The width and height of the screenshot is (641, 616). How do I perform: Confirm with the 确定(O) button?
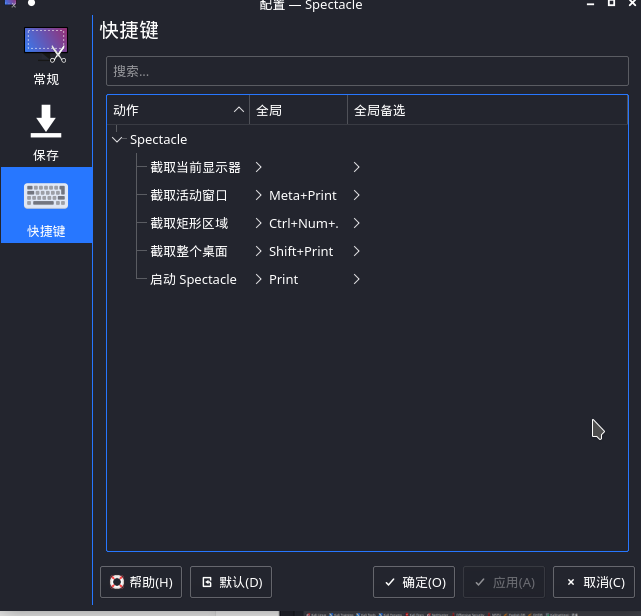(x=414, y=582)
